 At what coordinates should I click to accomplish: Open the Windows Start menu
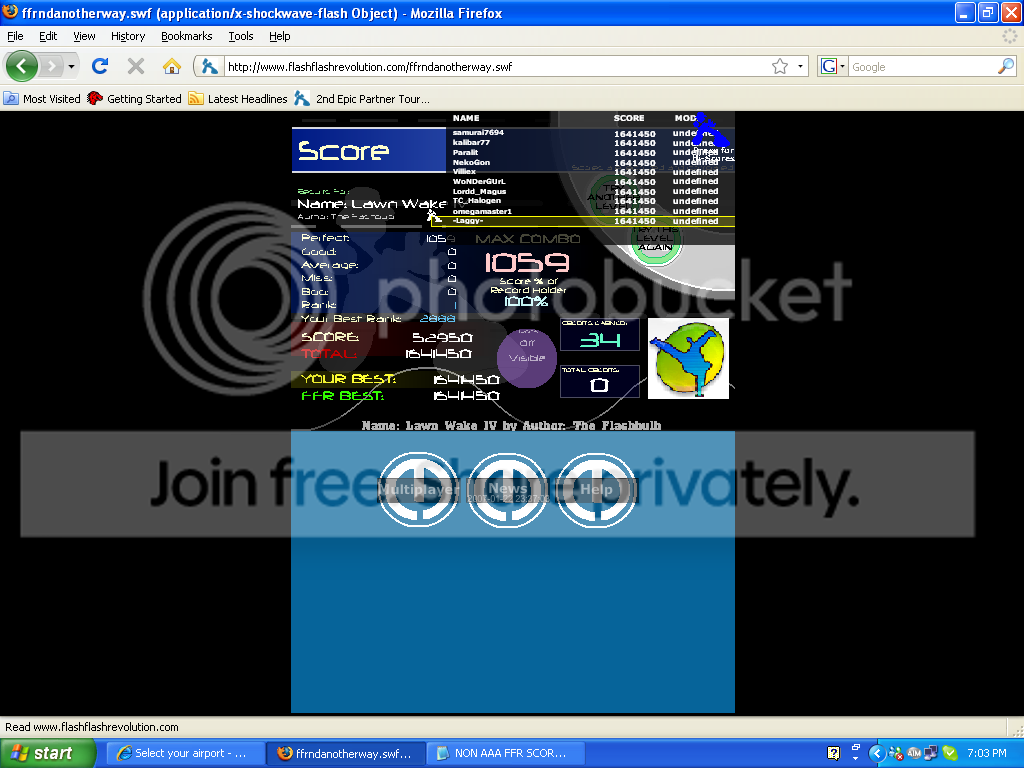(42, 753)
